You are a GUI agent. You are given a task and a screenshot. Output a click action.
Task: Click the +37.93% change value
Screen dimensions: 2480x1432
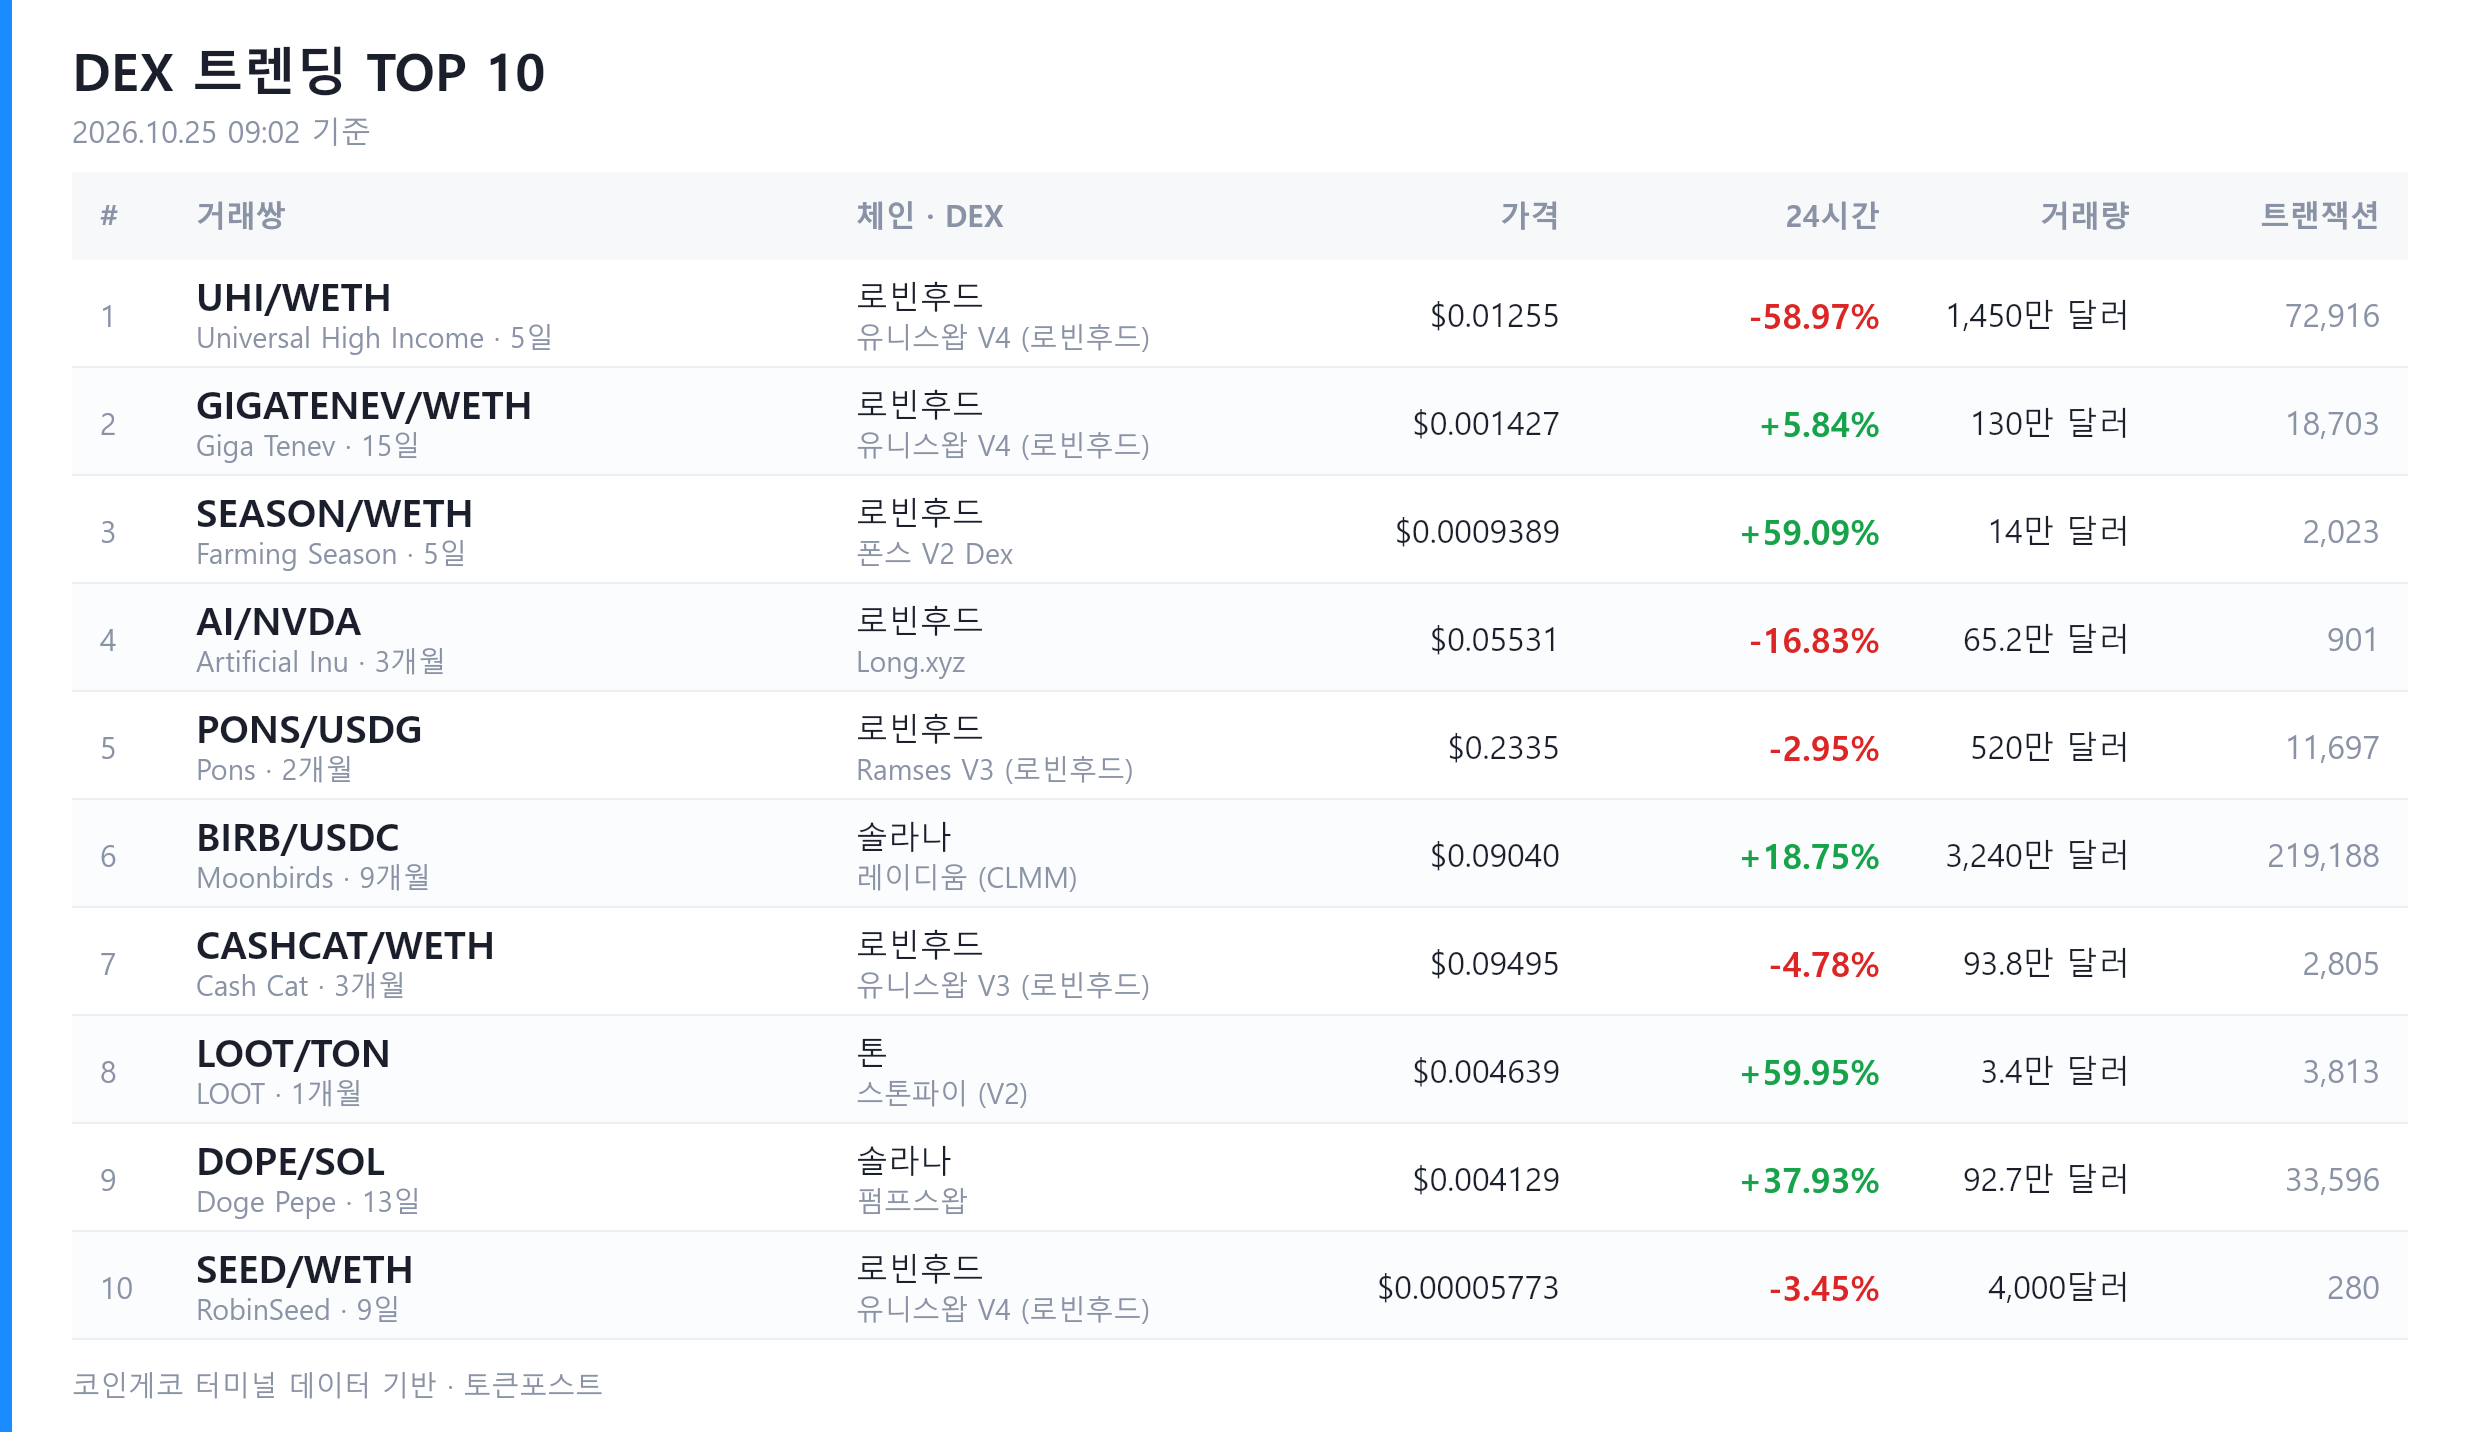(1809, 1181)
